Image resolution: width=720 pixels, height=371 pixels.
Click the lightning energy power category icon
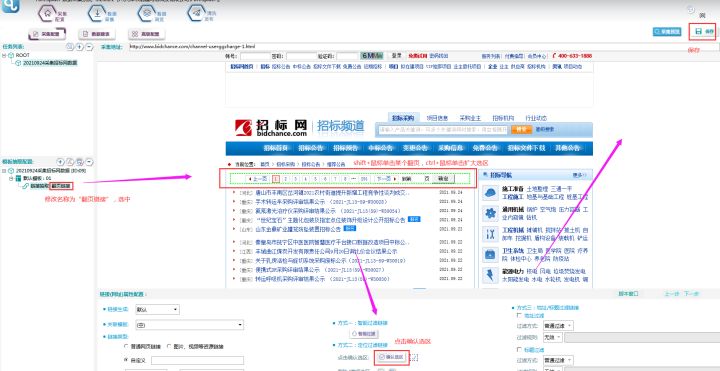pos(490,275)
